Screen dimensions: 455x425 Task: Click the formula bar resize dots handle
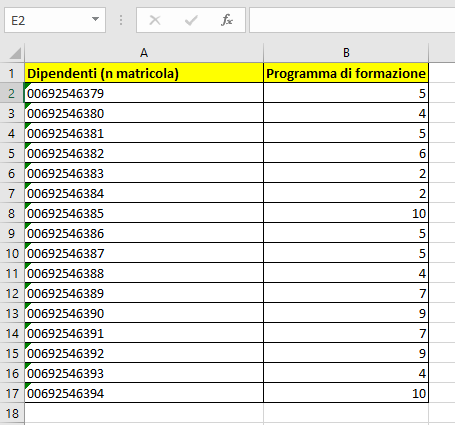point(121,20)
